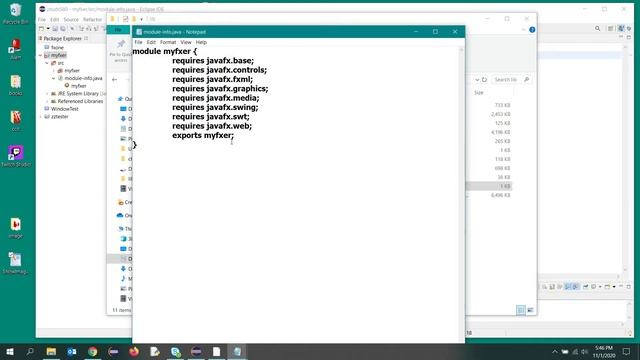Click File Explorer's help question mark icon
Screen dimensions: 640x360
532,30
